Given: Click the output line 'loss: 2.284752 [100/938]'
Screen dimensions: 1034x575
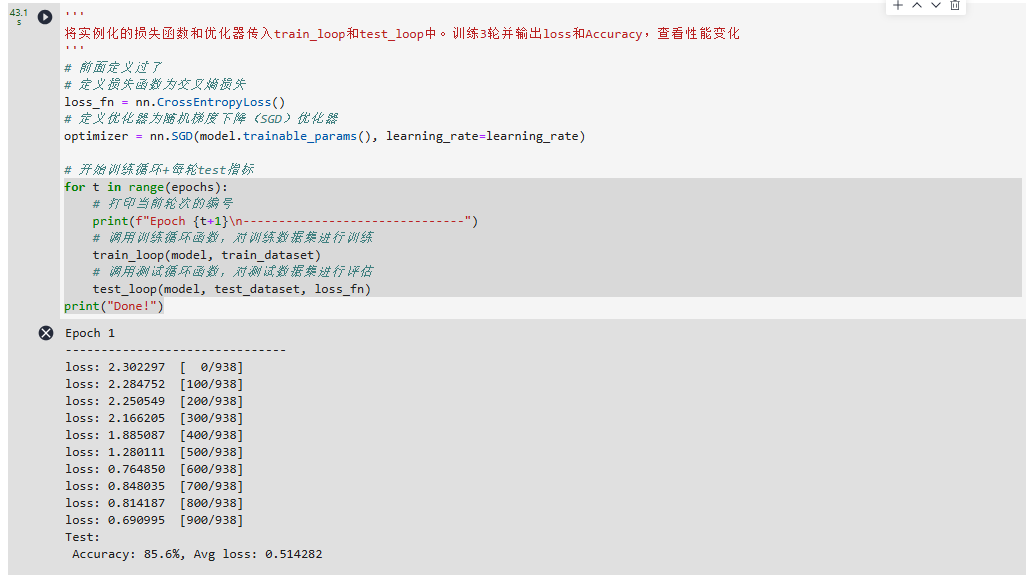Looking at the screenshot, I should (x=154, y=384).
